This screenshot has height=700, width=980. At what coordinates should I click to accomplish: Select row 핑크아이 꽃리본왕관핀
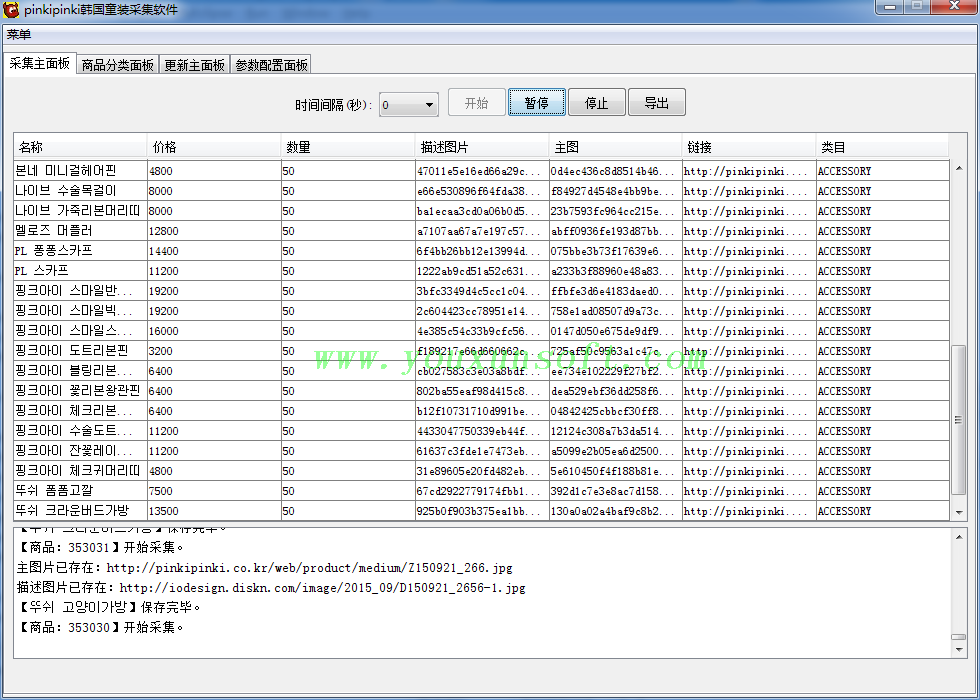point(481,391)
